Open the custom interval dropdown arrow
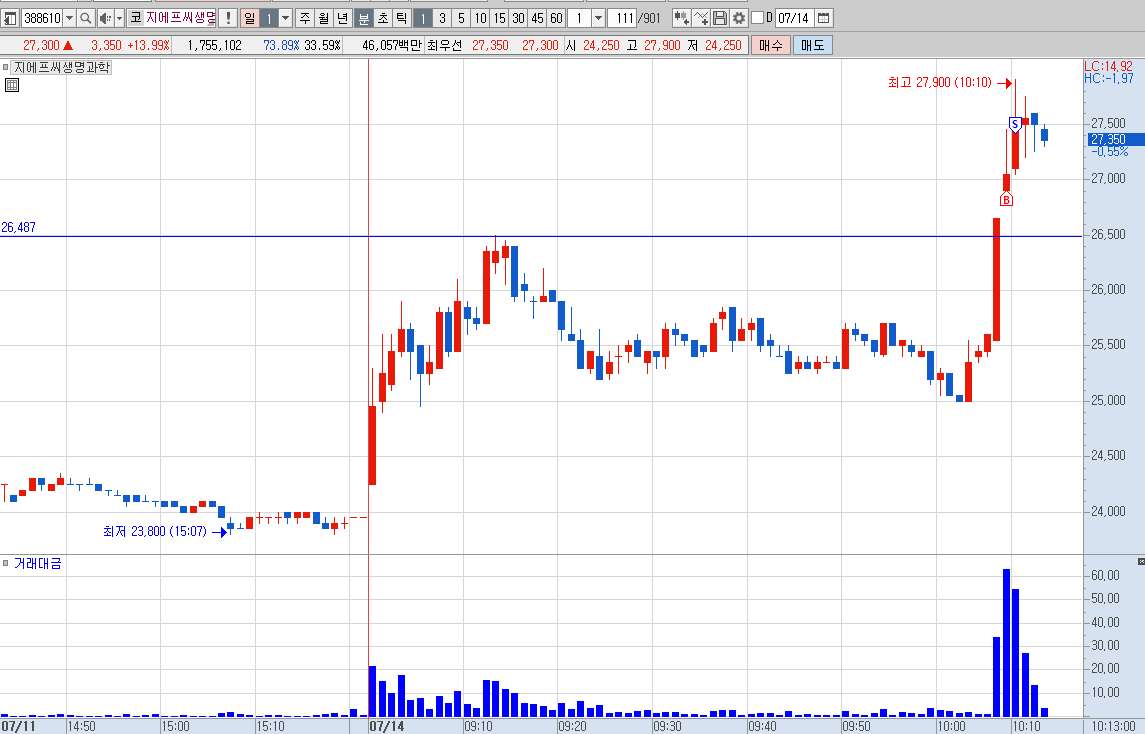 point(598,18)
